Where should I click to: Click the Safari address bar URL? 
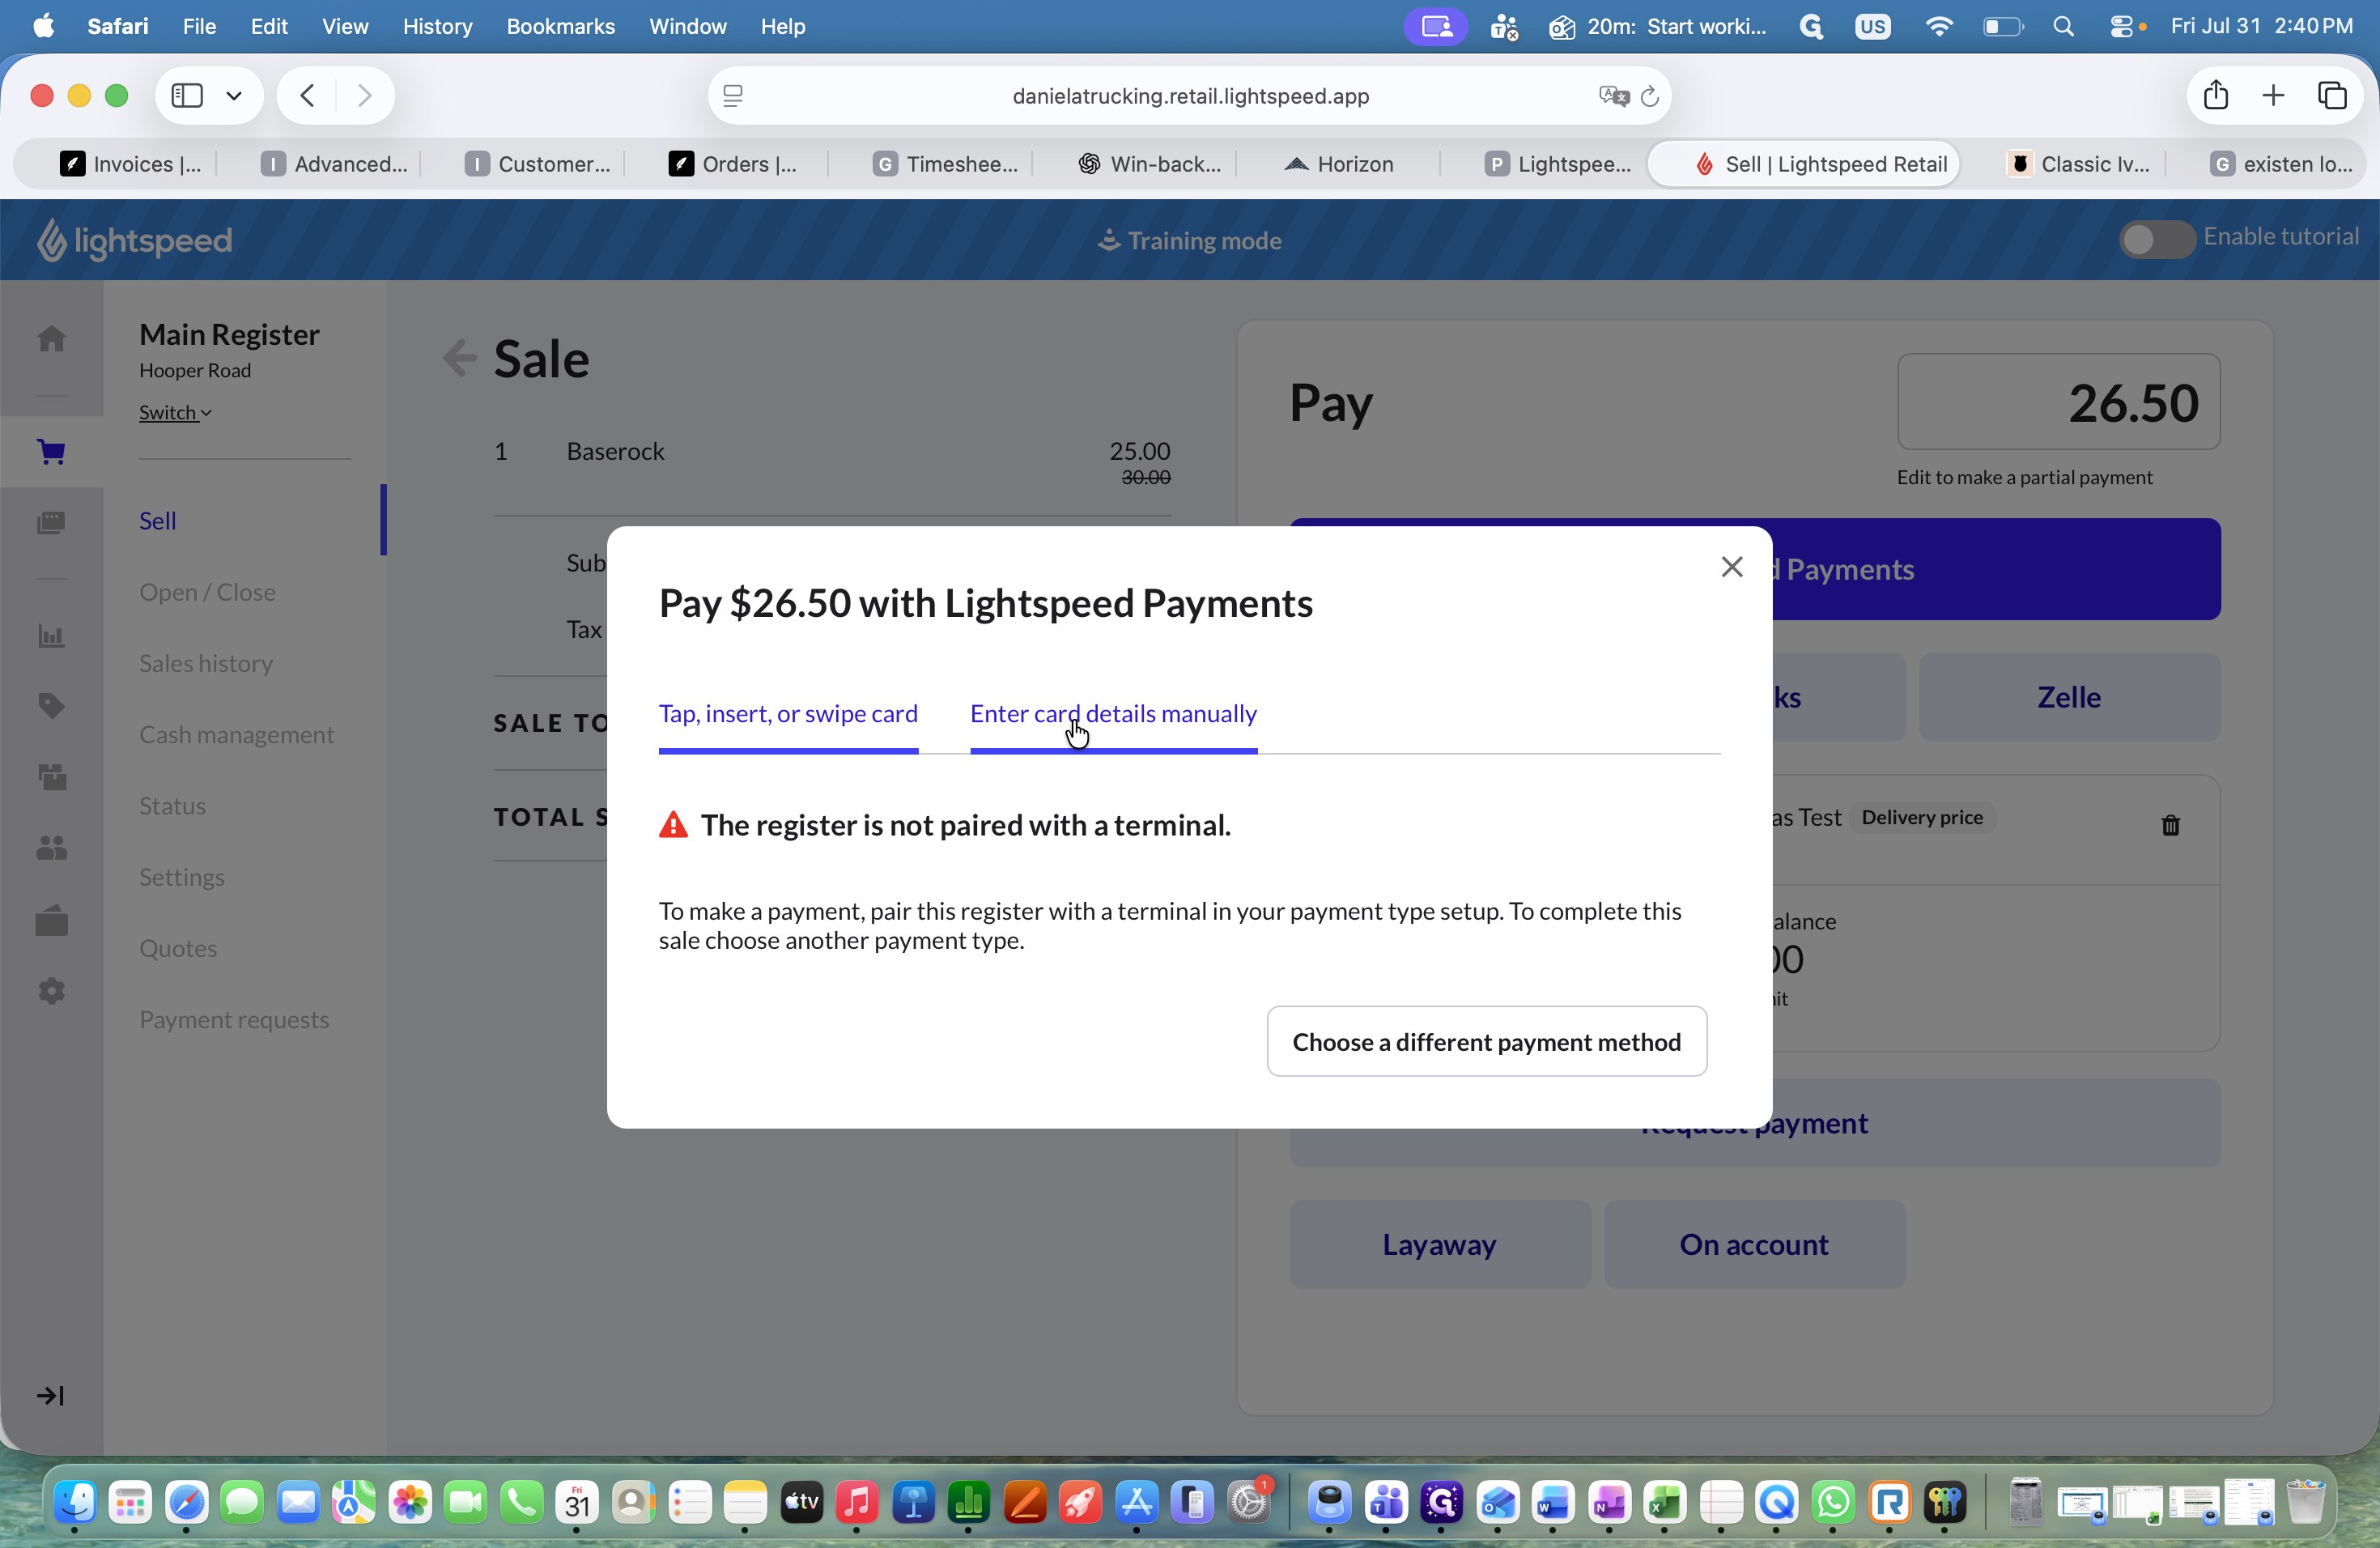point(1190,96)
